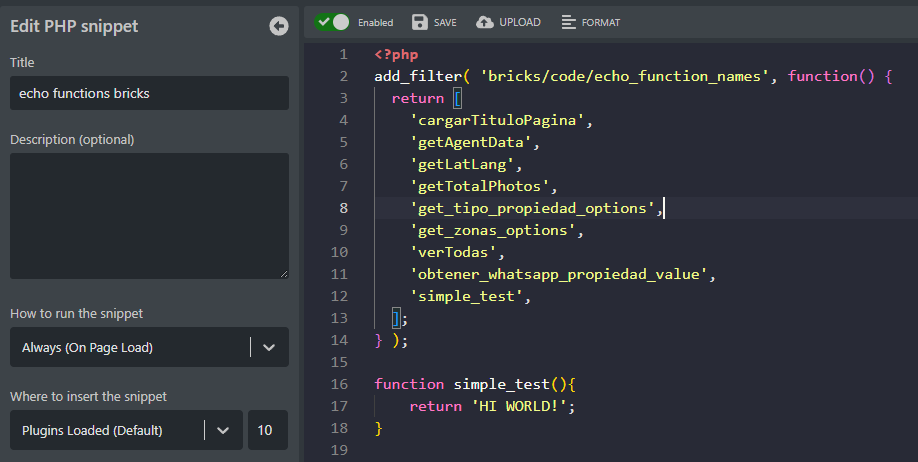
Task: Click the Title field containing echo functions bricks
Action: click(149, 93)
